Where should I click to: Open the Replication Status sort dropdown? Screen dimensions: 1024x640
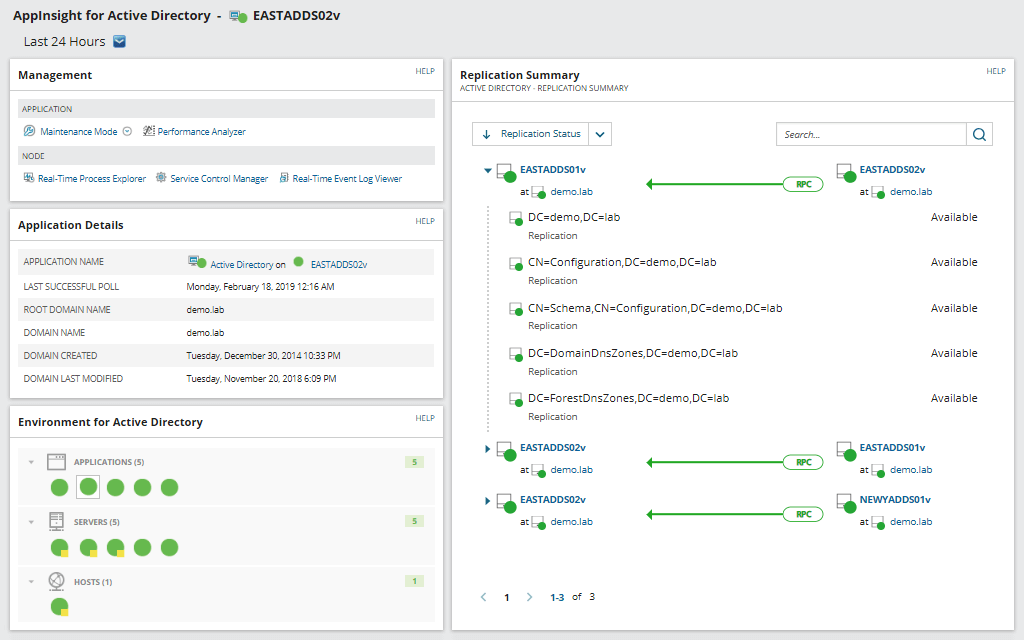coord(601,133)
